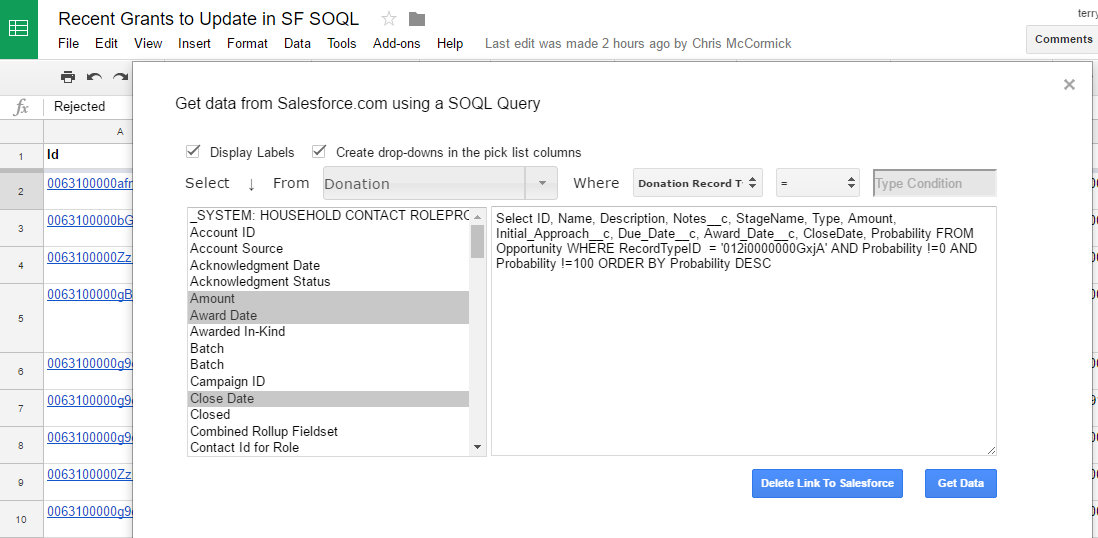Click the Print toolbar icon
The image size is (1098, 538).
[x=68, y=77]
